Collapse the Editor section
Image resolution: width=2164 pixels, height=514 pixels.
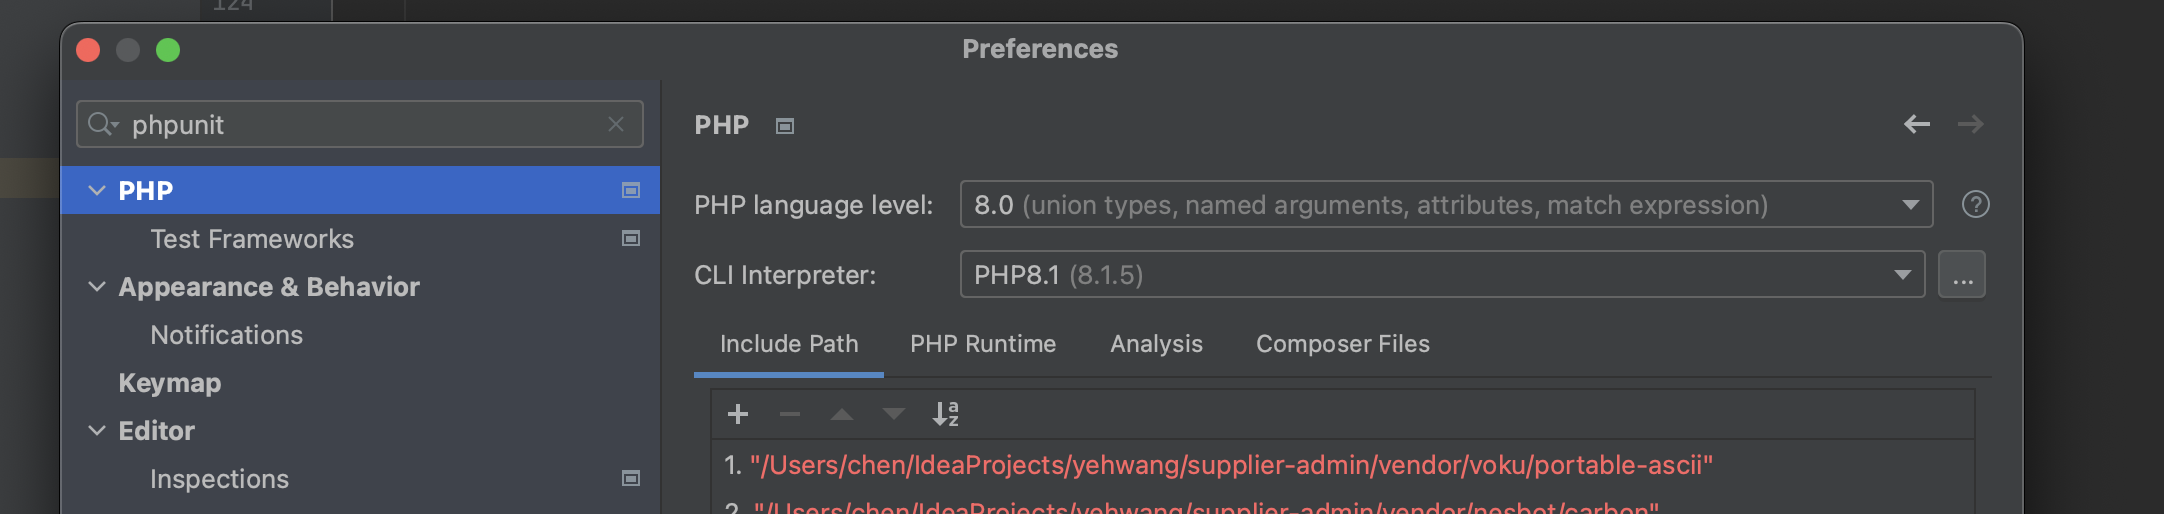coord(97,431)
